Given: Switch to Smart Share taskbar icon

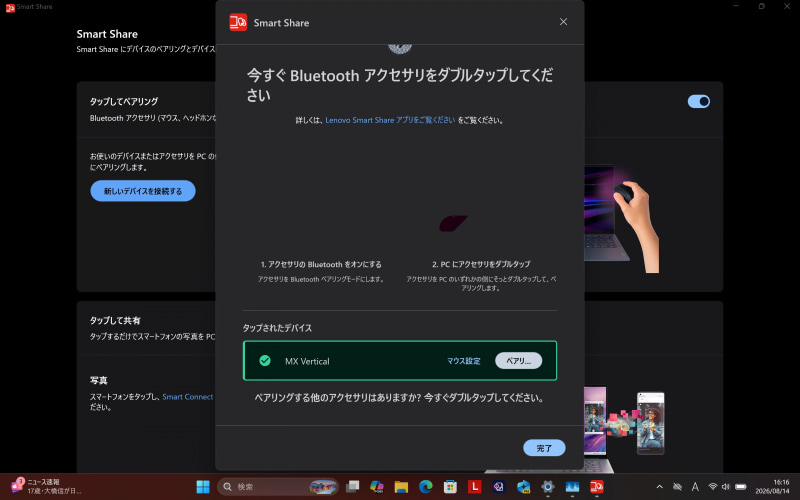Looking at the screenshot, I should (597, 487).
